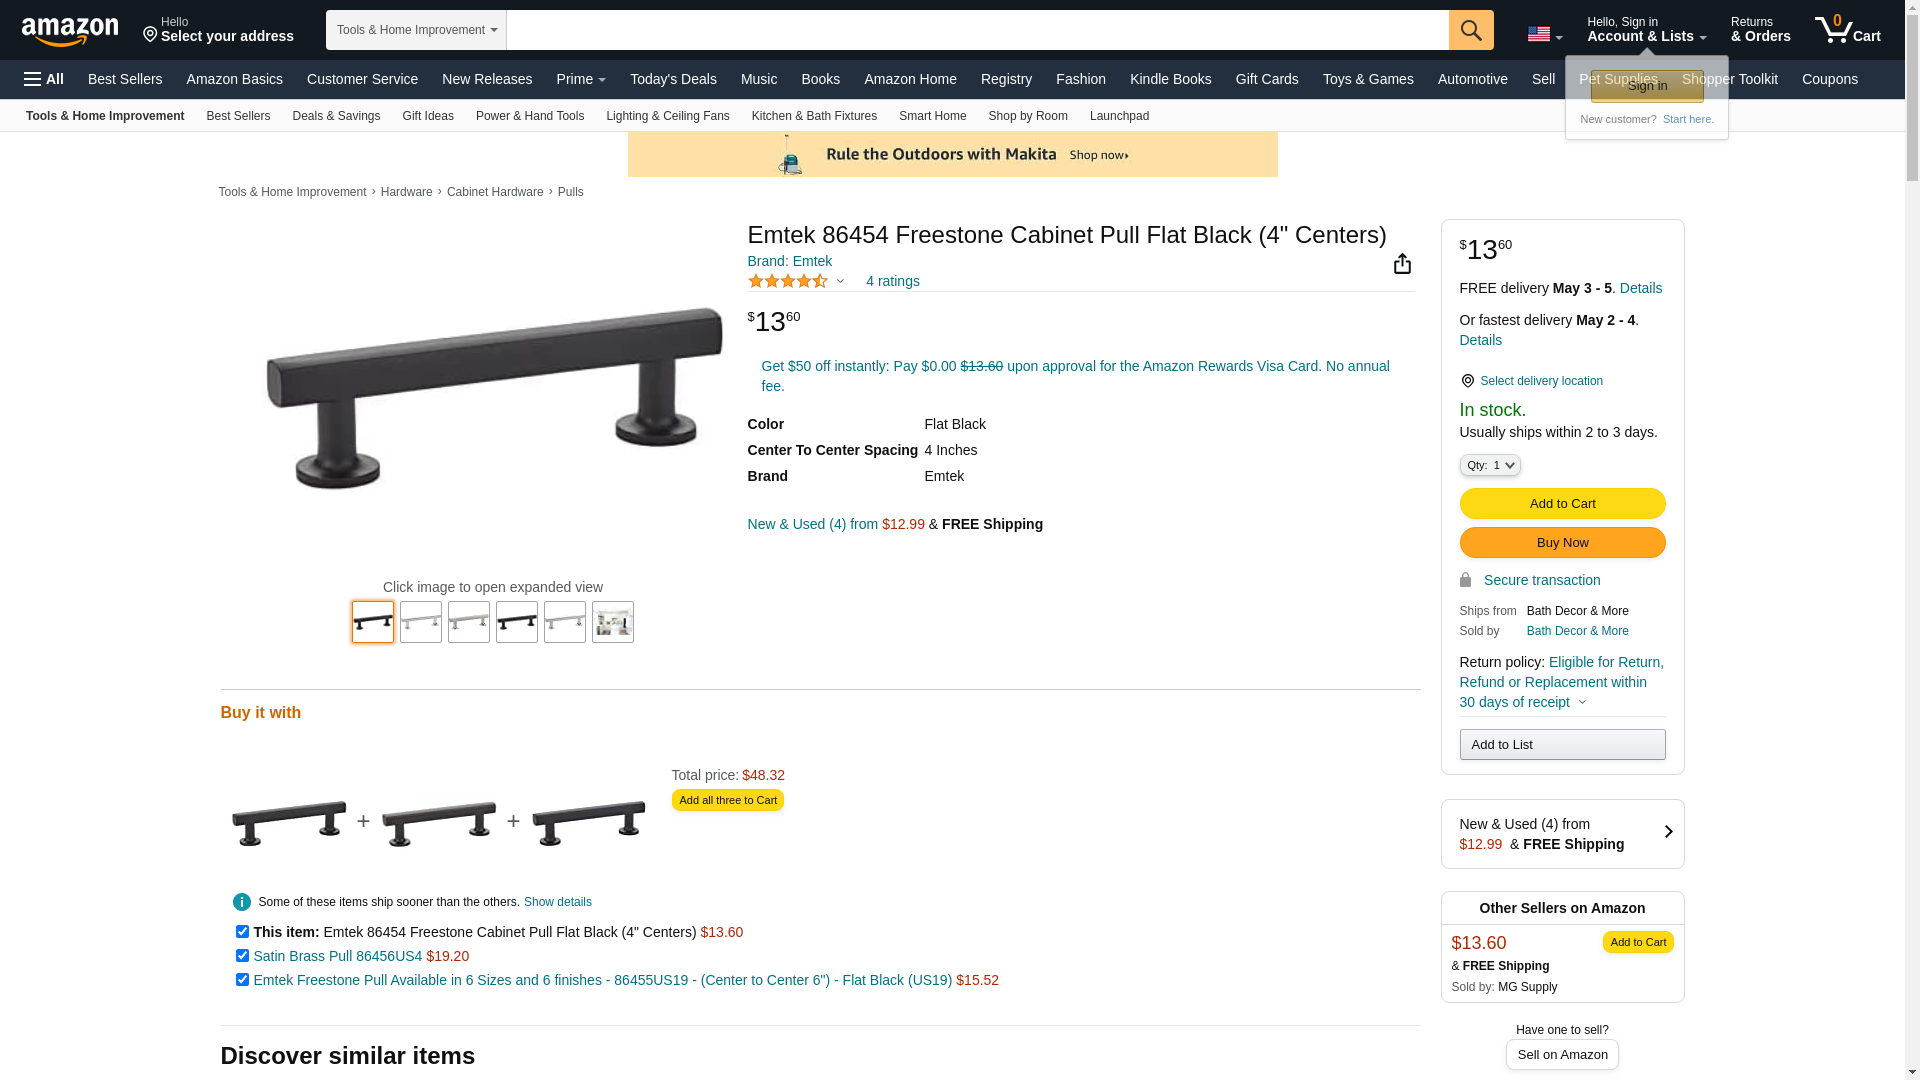1920x1080 pixels.
Task: Open the cart icon
Action: coord(1847,30)
